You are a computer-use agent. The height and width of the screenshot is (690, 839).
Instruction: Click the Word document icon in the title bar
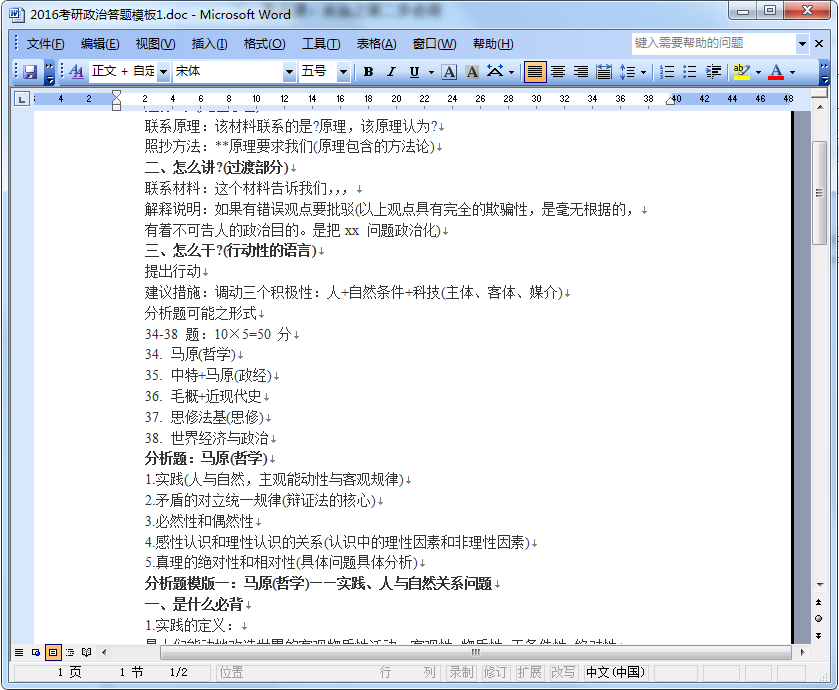17,14
